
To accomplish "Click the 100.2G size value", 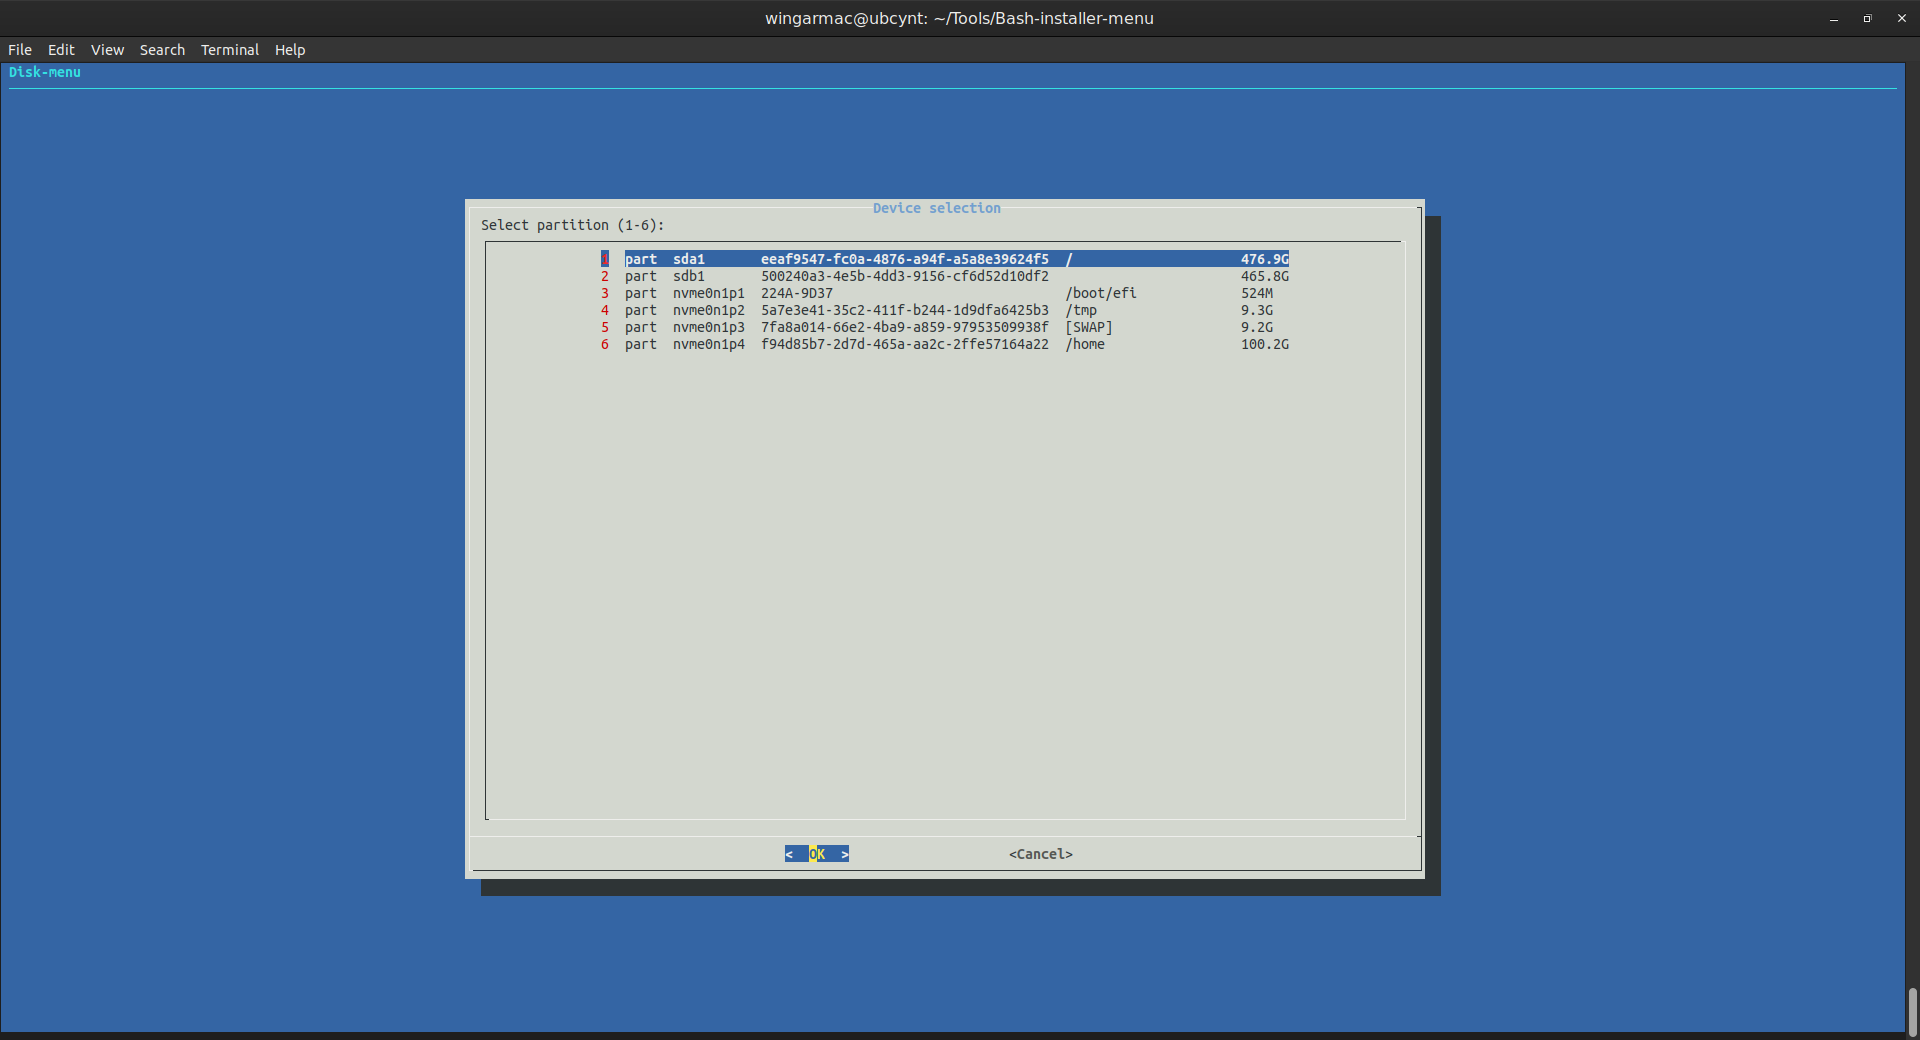I will click(1265, 344).
